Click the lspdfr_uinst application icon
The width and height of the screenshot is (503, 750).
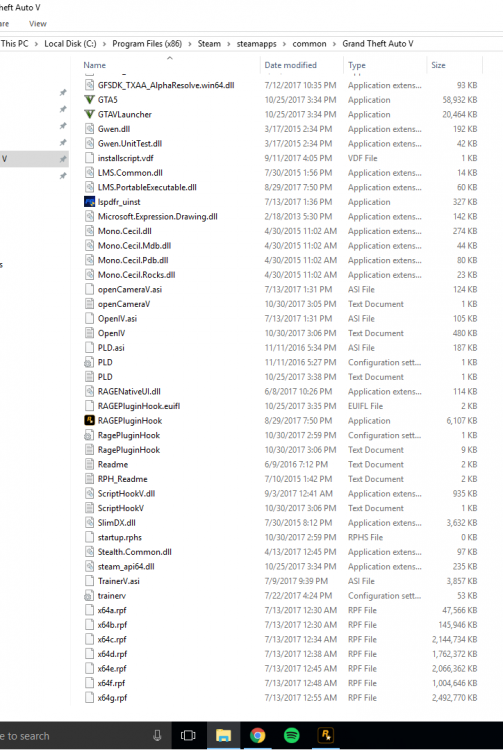89,202
